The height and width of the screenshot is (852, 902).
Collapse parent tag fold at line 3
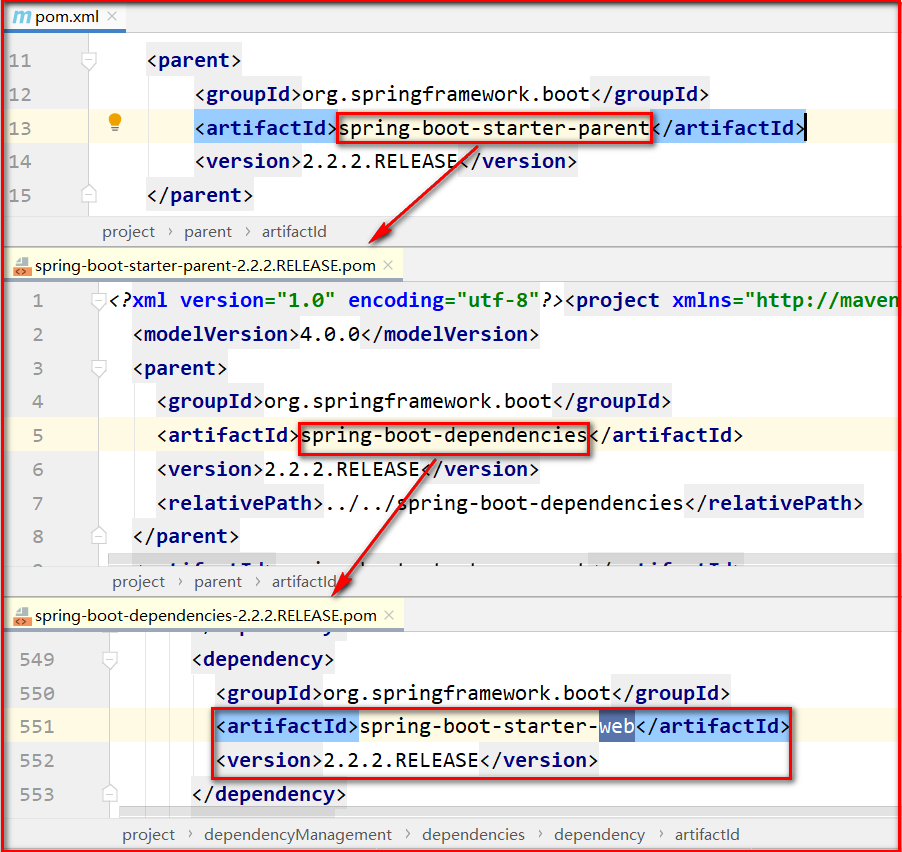point(98,368)
